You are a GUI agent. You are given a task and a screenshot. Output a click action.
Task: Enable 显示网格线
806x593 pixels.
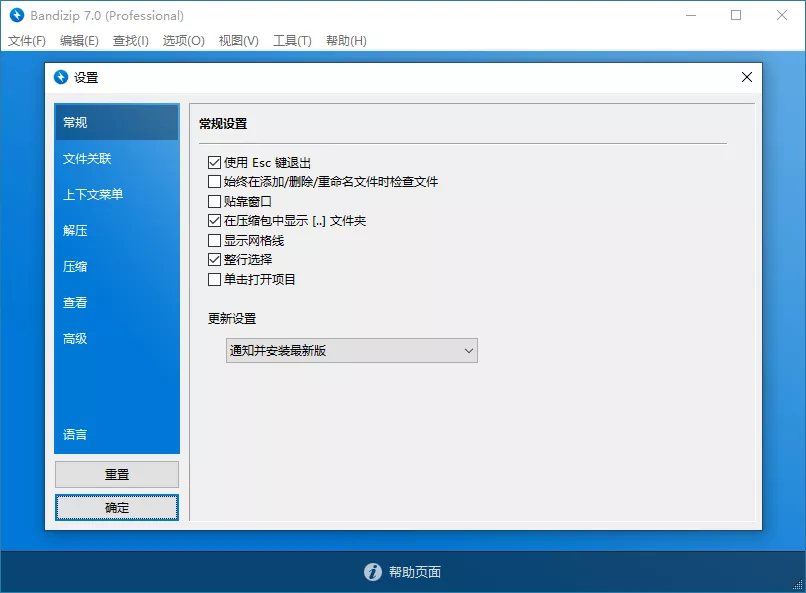pyautogui.click(x=216, y=241)
